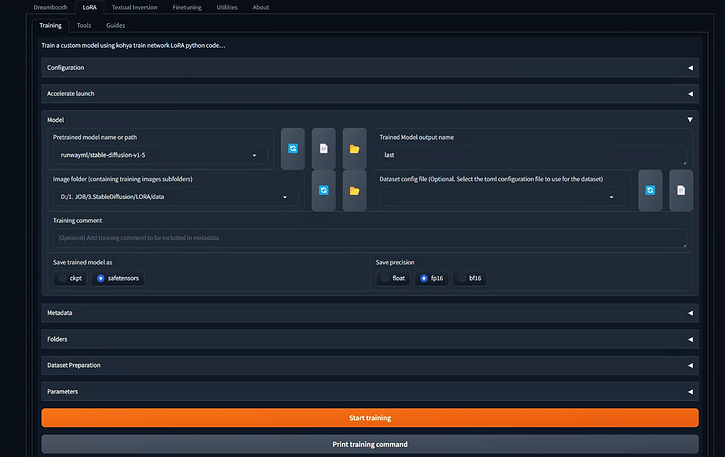Viewport: 725px width, 457px height.
Task: Refresh dataset config file list
Action: pyautogui.click(x=650, y=191)
